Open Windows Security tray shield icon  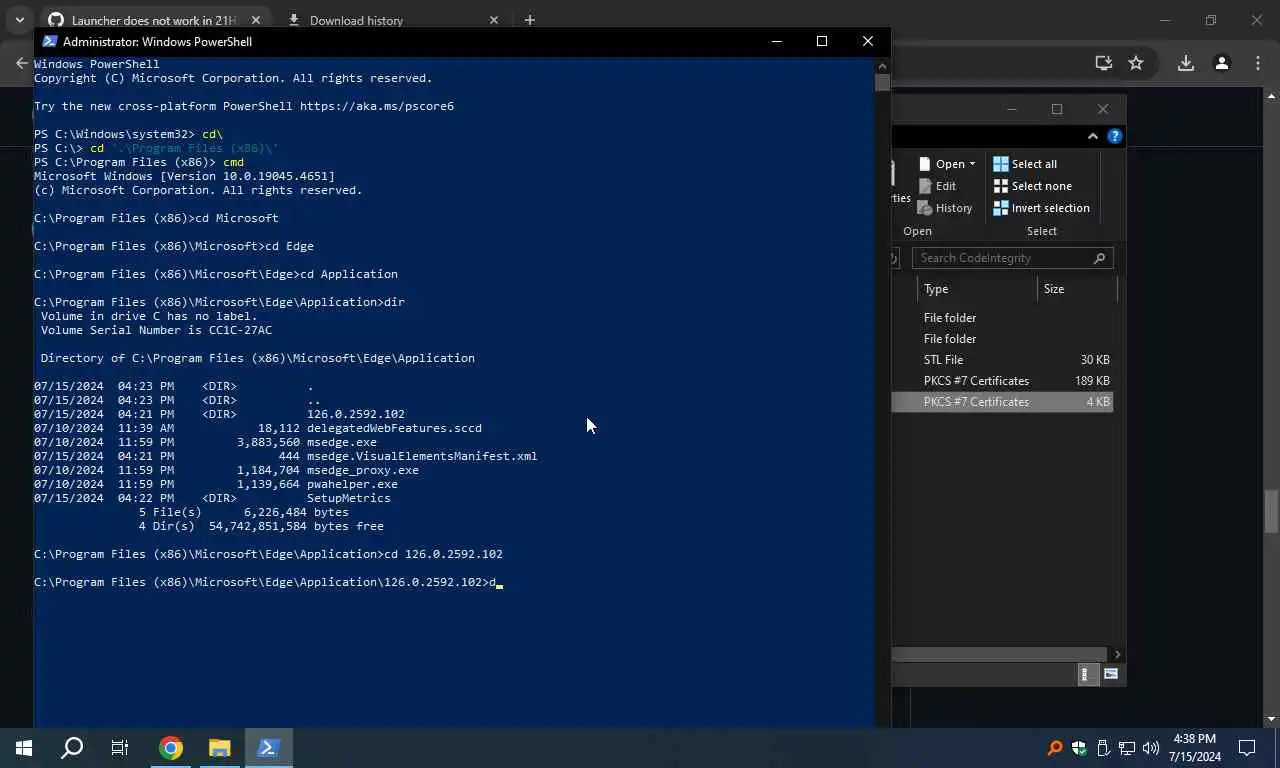(x=1079, y=748)
